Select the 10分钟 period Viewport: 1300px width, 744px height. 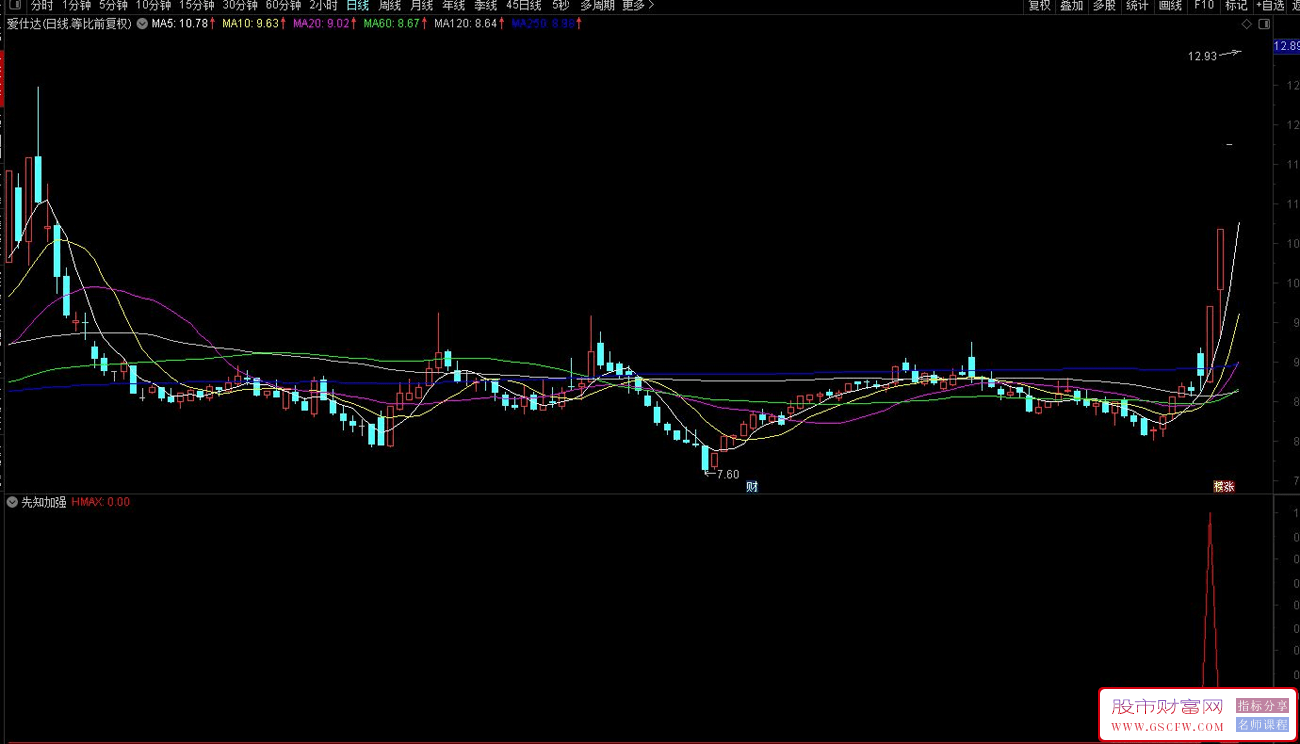(153, 6)
